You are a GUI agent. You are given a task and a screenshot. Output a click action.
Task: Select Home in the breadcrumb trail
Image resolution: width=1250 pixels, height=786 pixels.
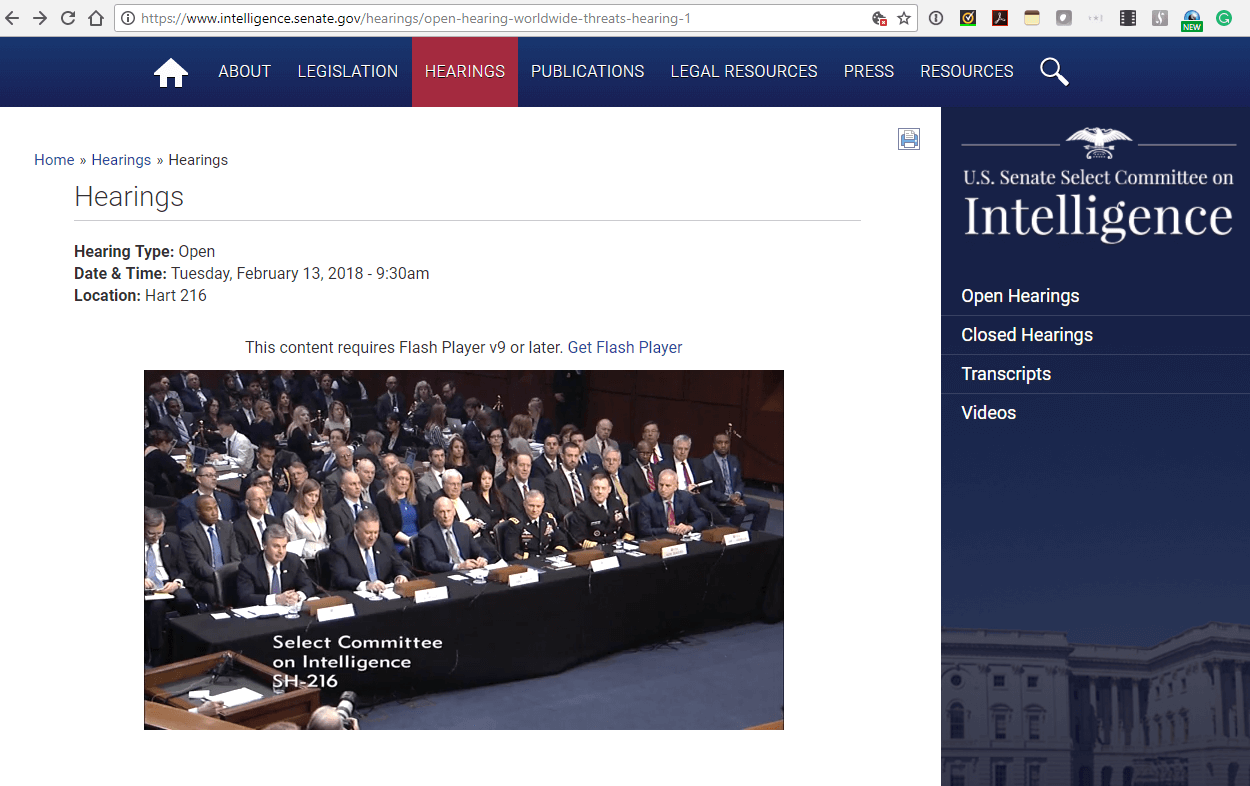pyautogui.click(x=54, y=159)
